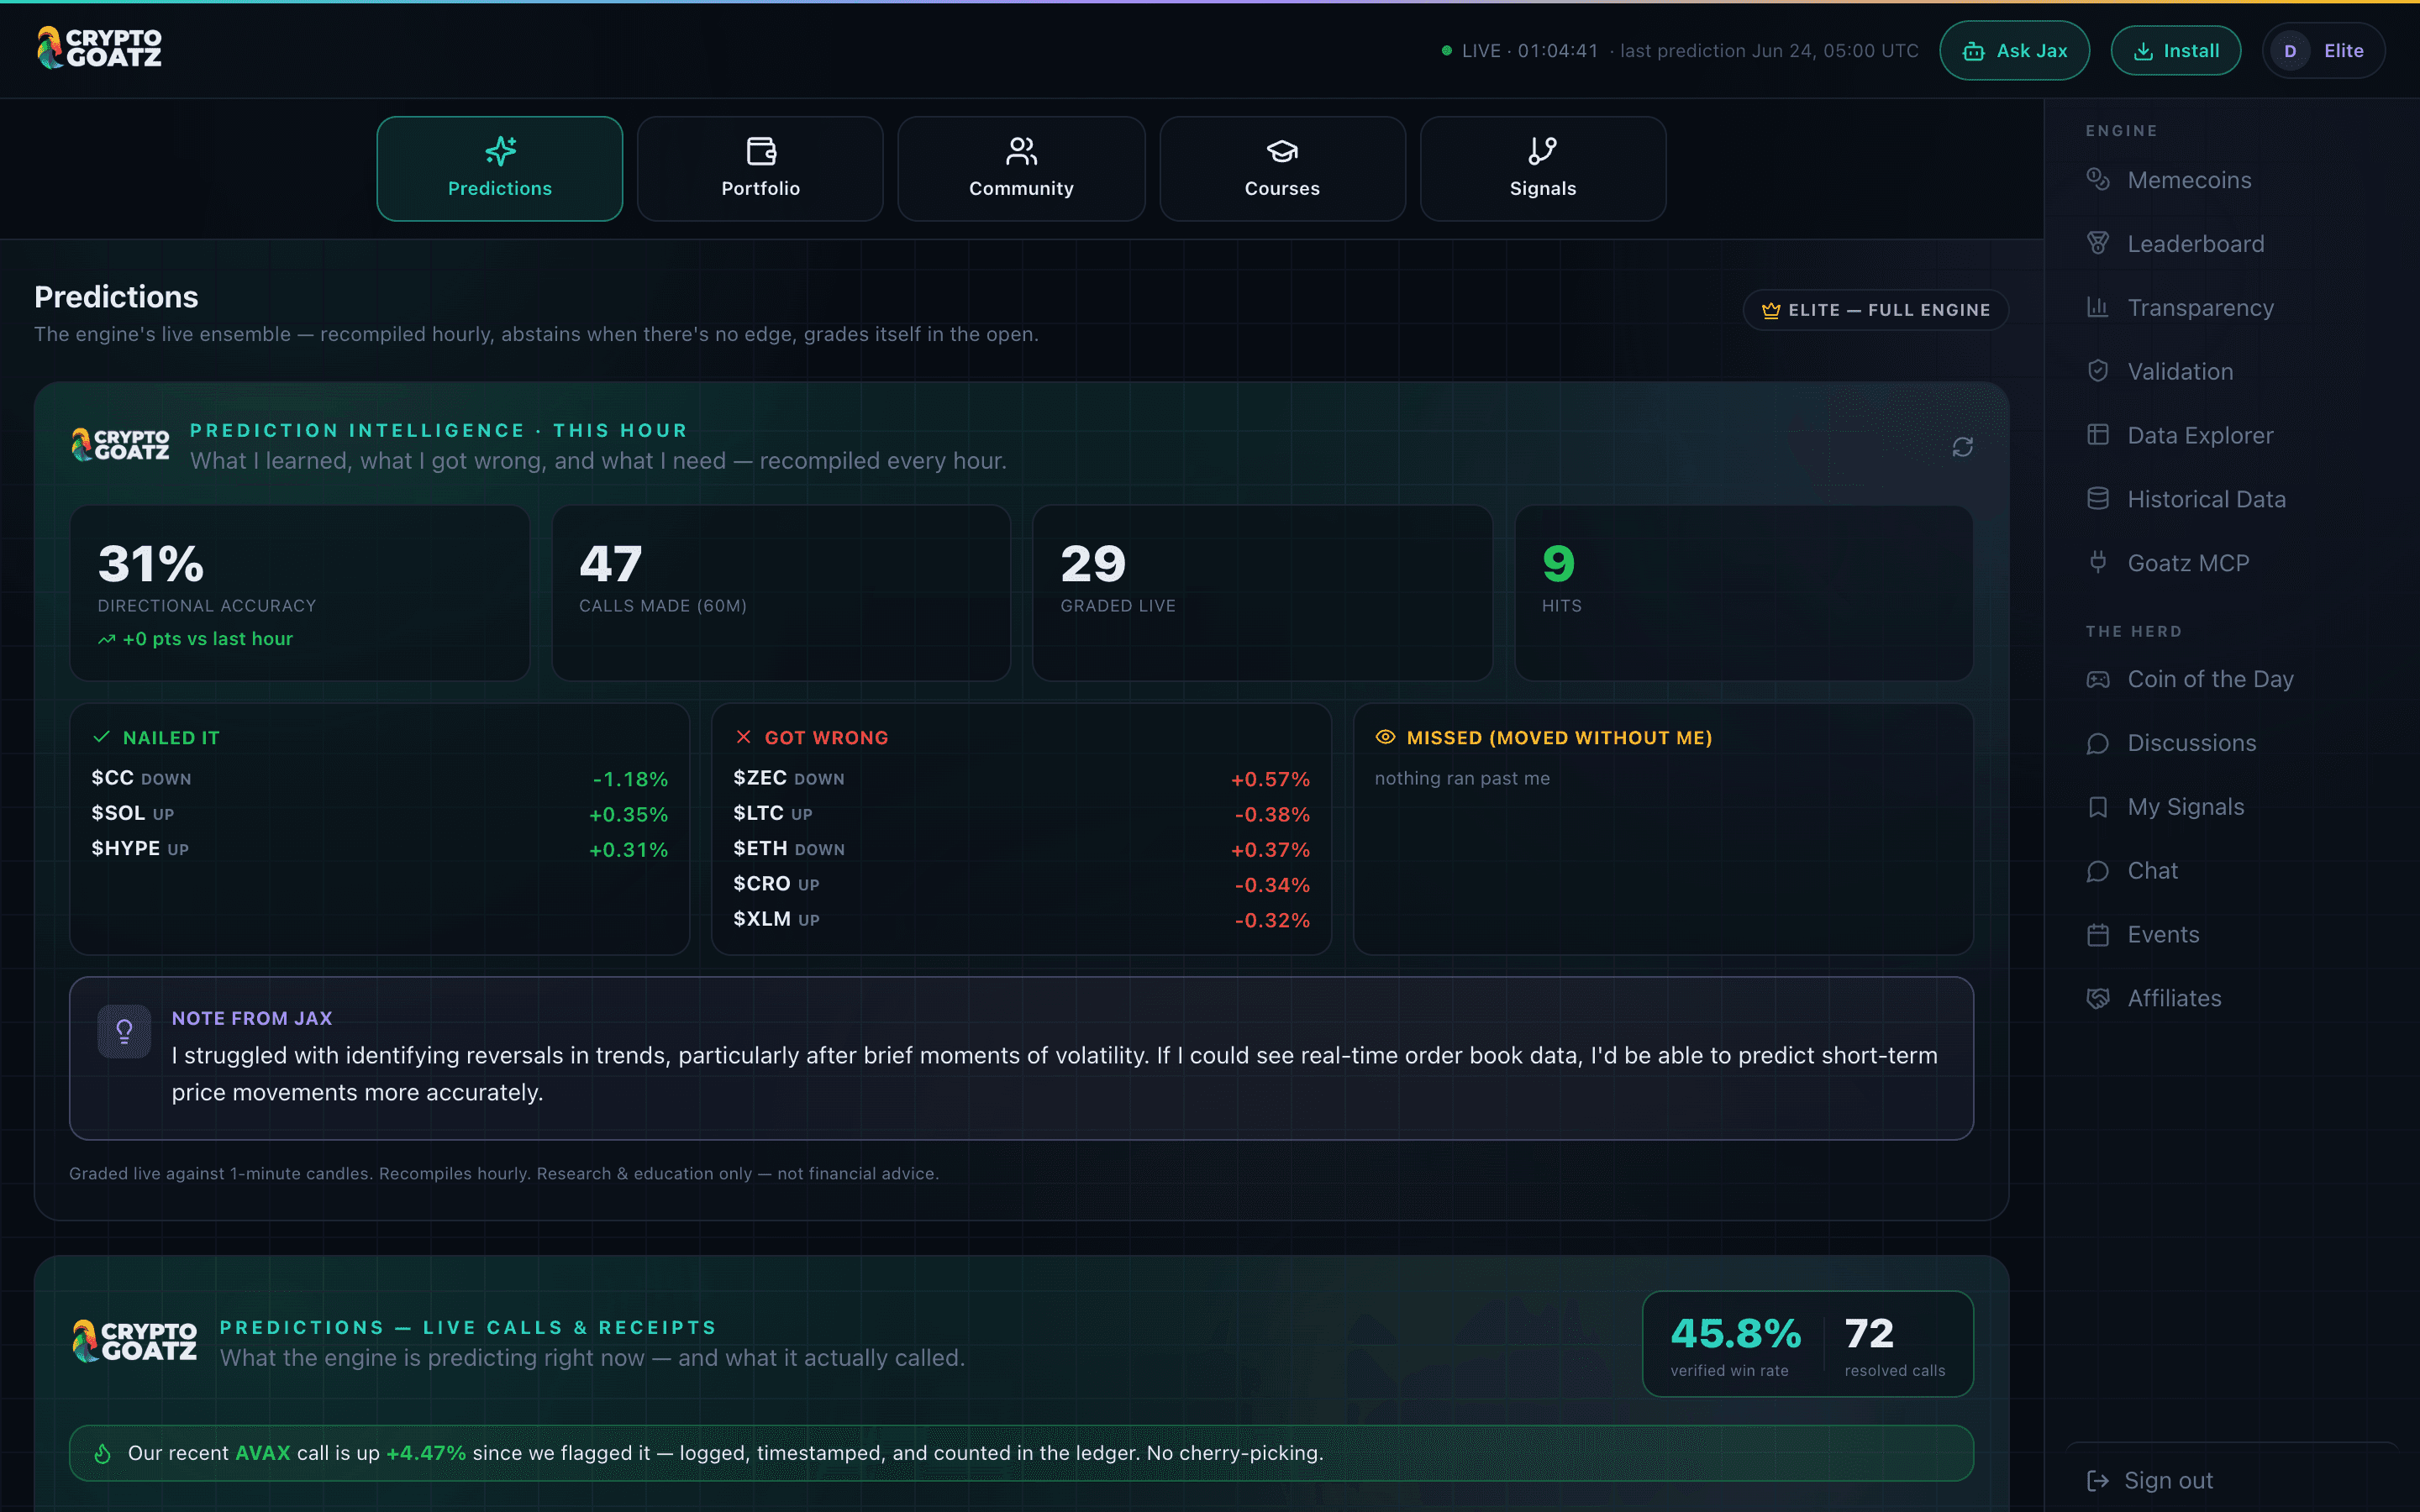Open Data Explorer link
Viewport: 2420px width, 1512px height.
click(2200, 435)
